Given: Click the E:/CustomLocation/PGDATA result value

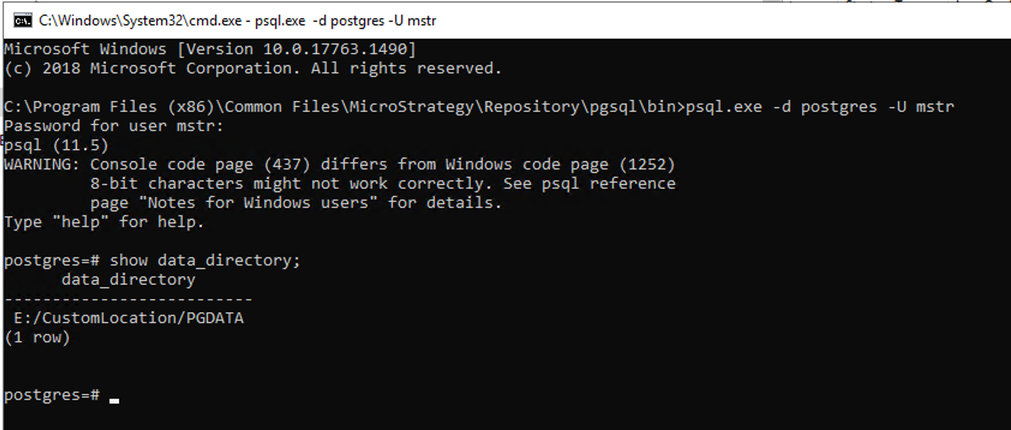Looking at the screenshot, I should coord(128,318).
